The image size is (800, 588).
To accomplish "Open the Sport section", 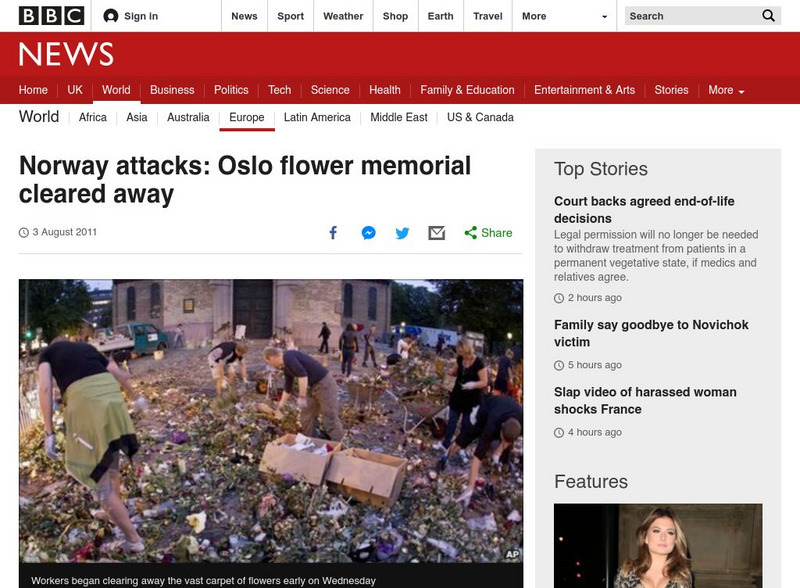I will click(290, 16).
